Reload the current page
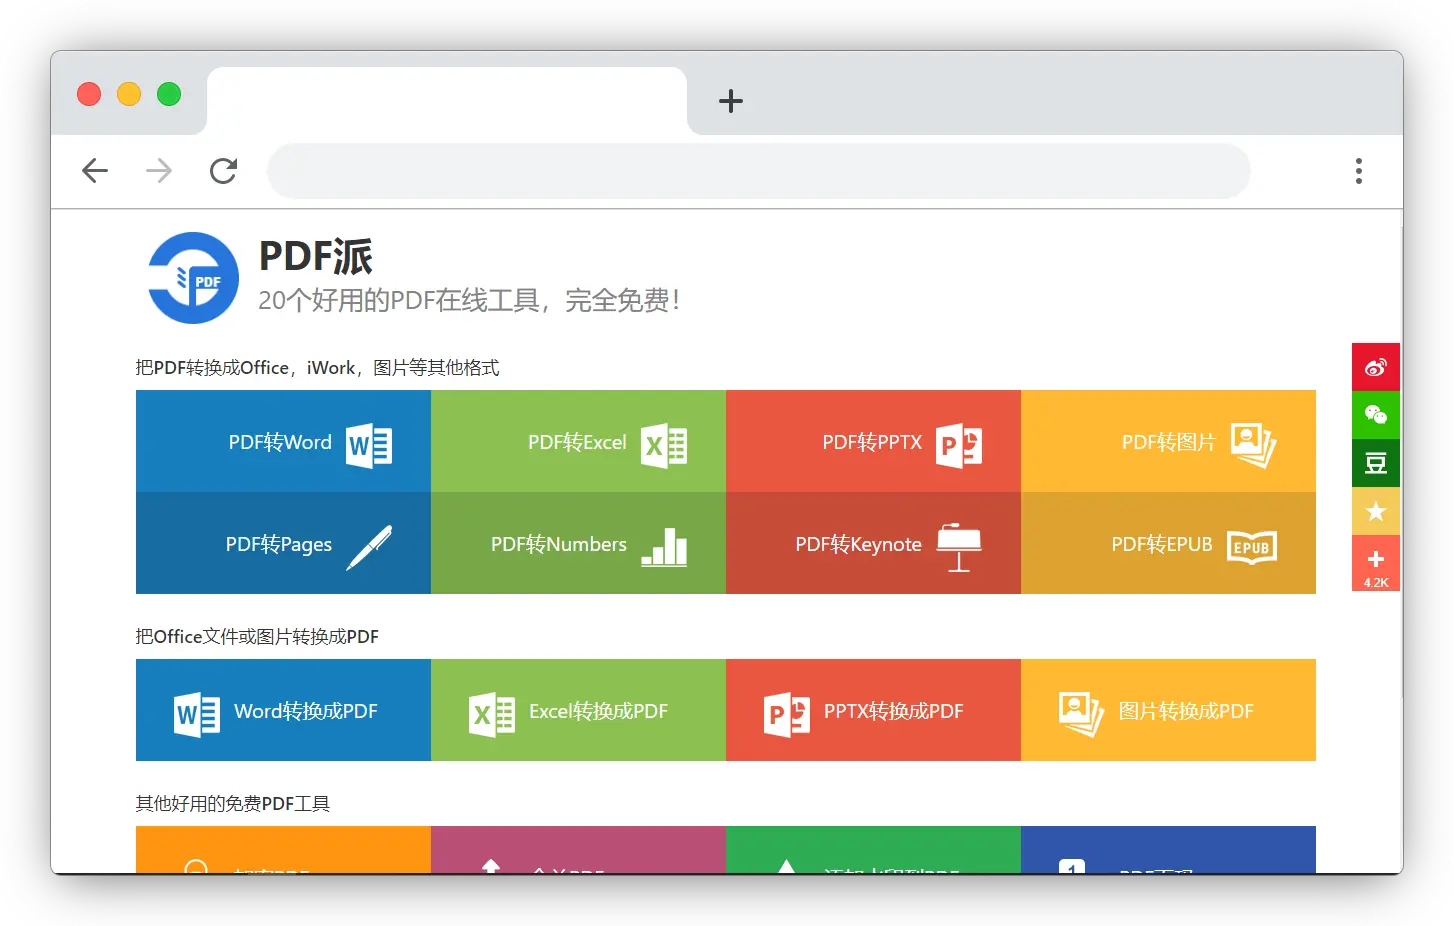 [x=223, y=171]
